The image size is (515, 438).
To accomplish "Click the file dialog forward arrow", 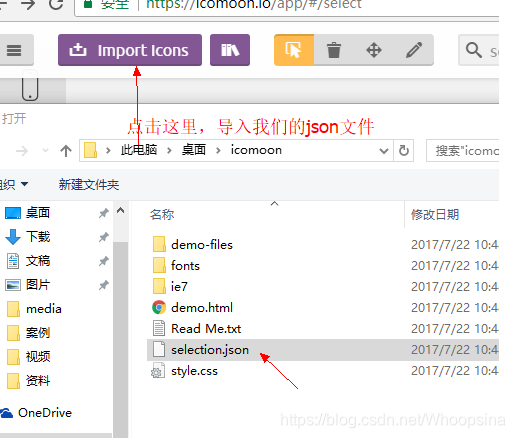I will pyautogui.click(x=22, y=151).
